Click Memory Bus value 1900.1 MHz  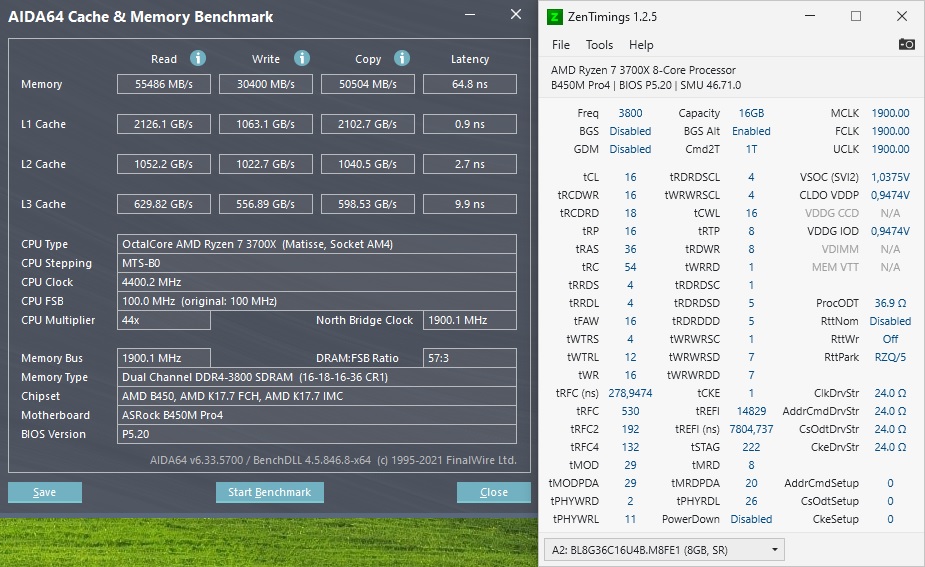click(164, 358)
